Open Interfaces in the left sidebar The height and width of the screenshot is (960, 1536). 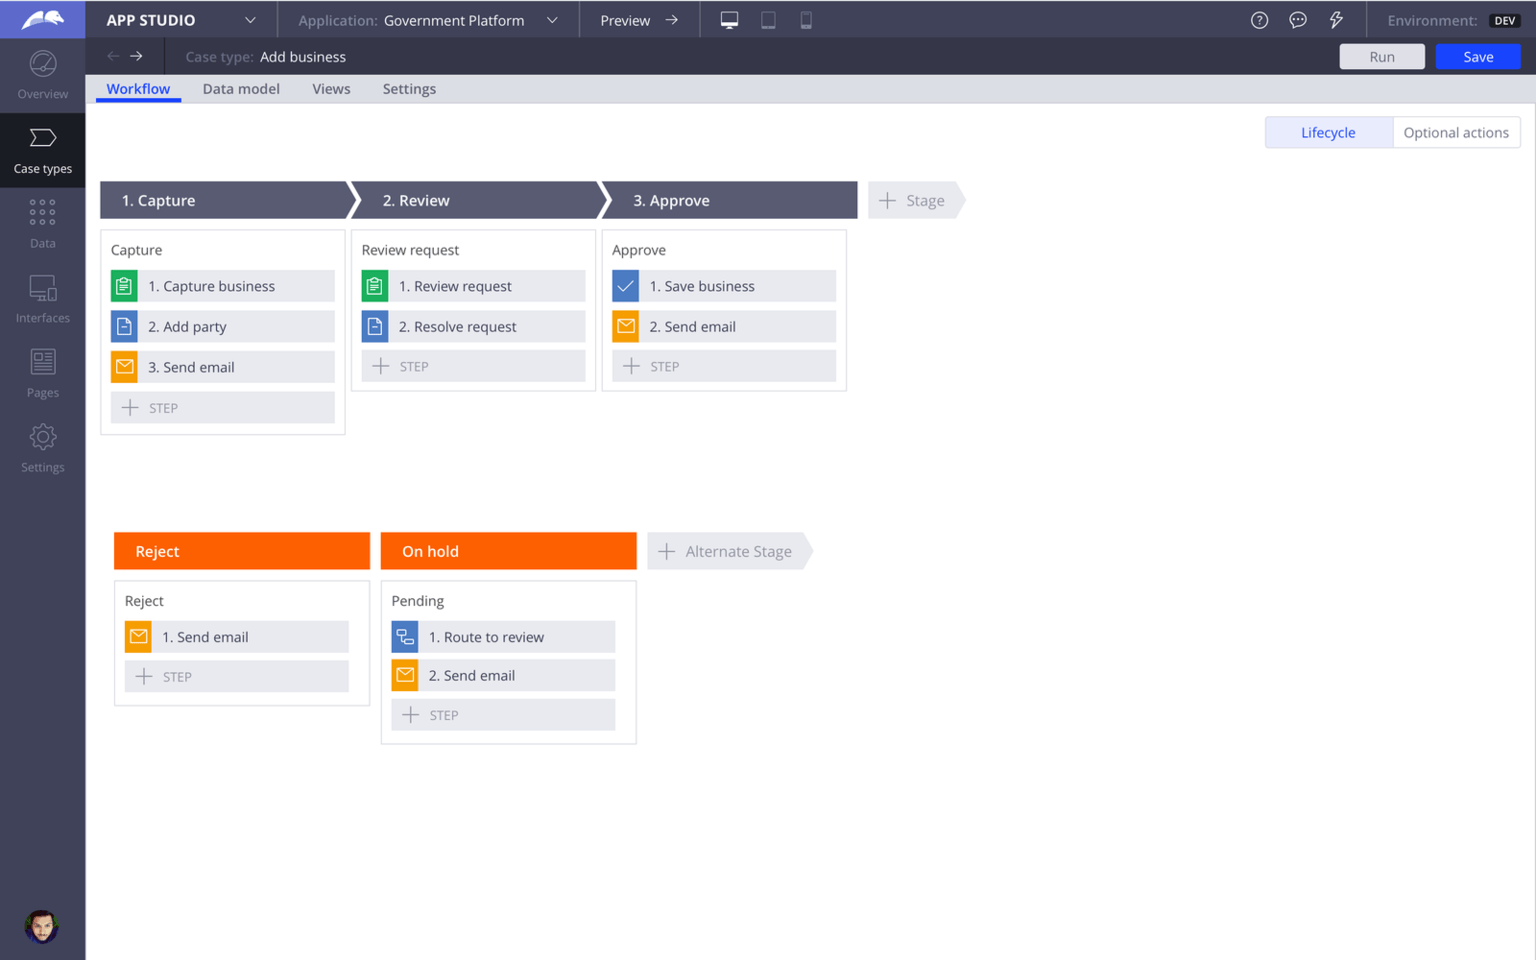(x=42, y=299)
